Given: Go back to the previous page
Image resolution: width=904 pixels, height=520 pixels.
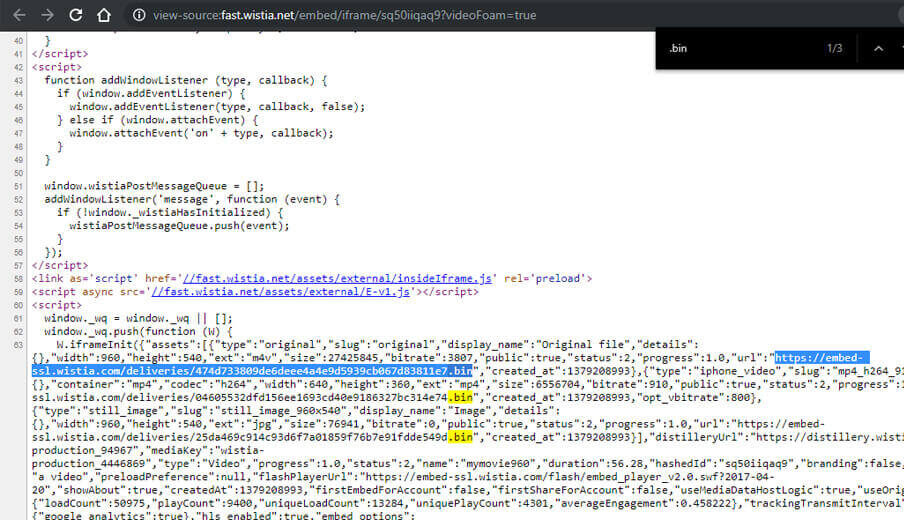Looking at the screenshot, I should click(x=19, y=15).
